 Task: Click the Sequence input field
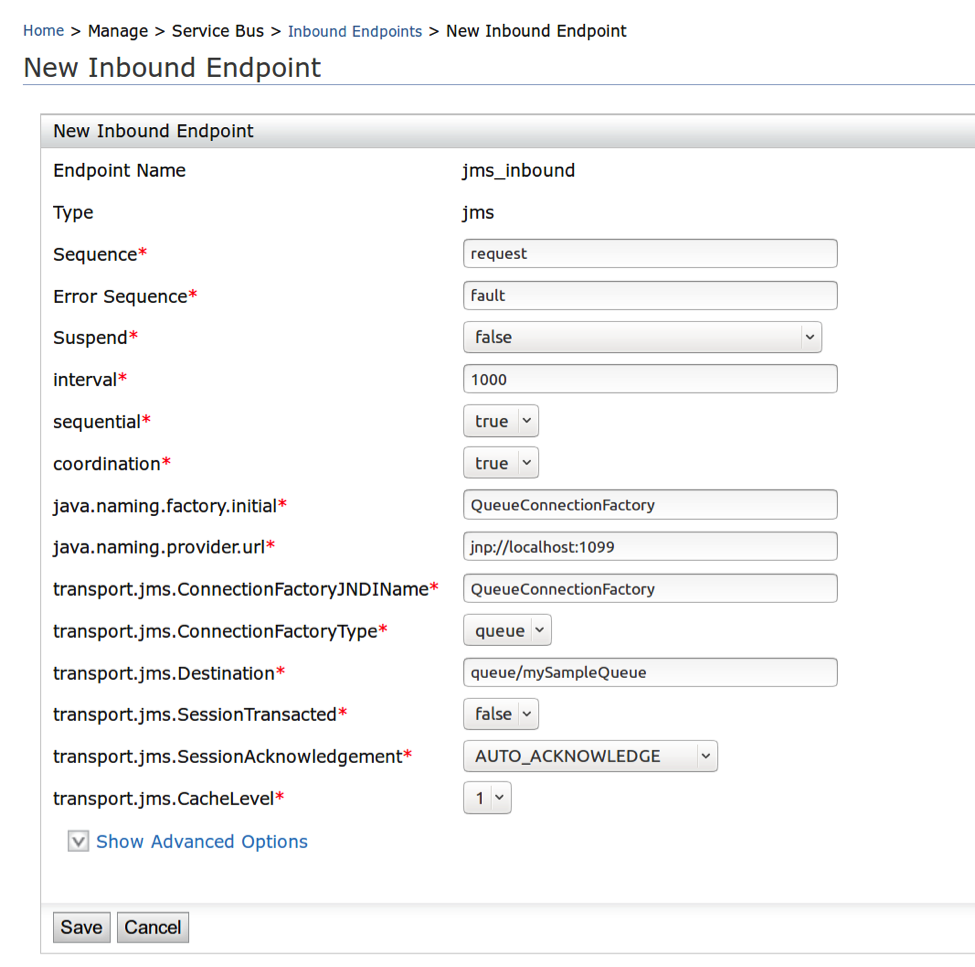(x=650, y=254)
